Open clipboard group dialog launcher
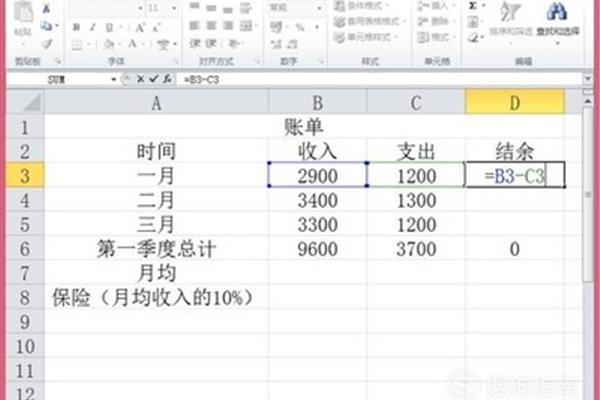The image size is (600, 400). [x=59, y=61]
